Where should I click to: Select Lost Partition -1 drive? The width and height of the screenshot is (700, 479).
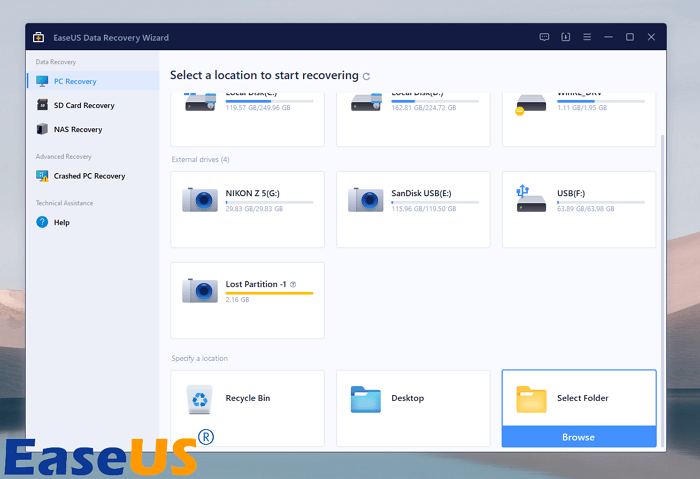tap(247, 300)
